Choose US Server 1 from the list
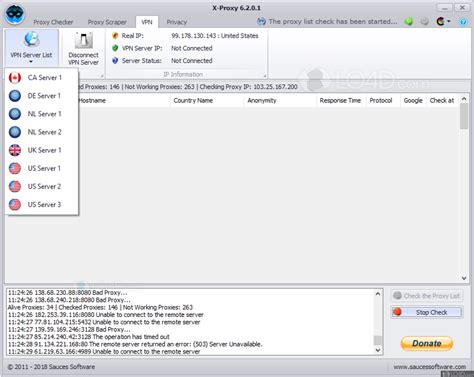This screenshot has width=474, height=377. pos(42,168)
